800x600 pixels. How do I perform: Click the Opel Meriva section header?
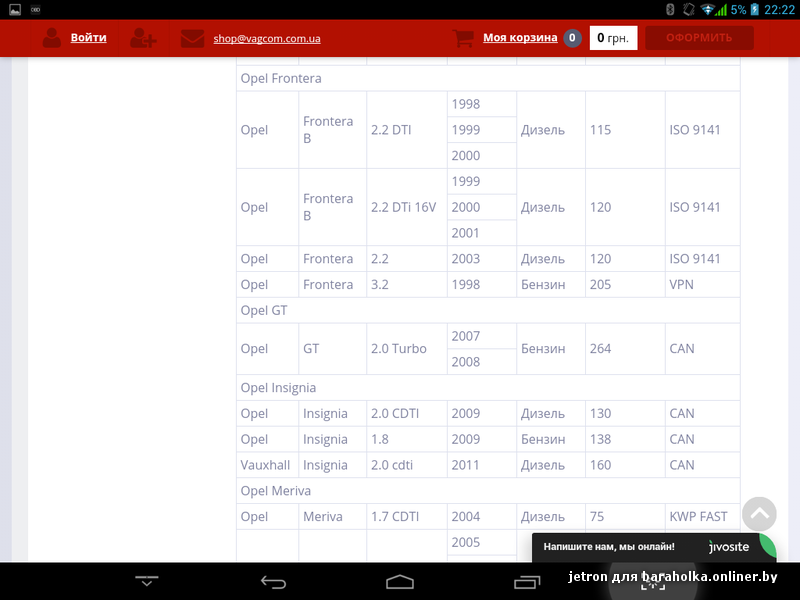click(488, 491)
